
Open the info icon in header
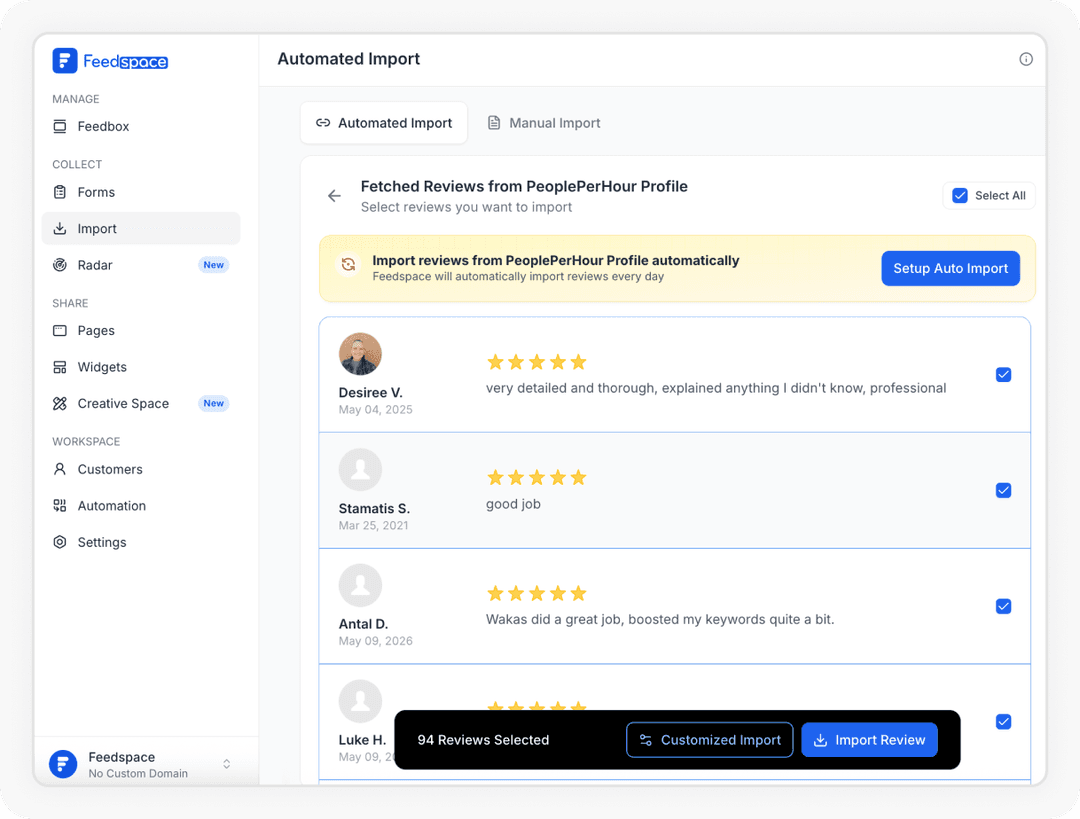tap(1026, 59)
